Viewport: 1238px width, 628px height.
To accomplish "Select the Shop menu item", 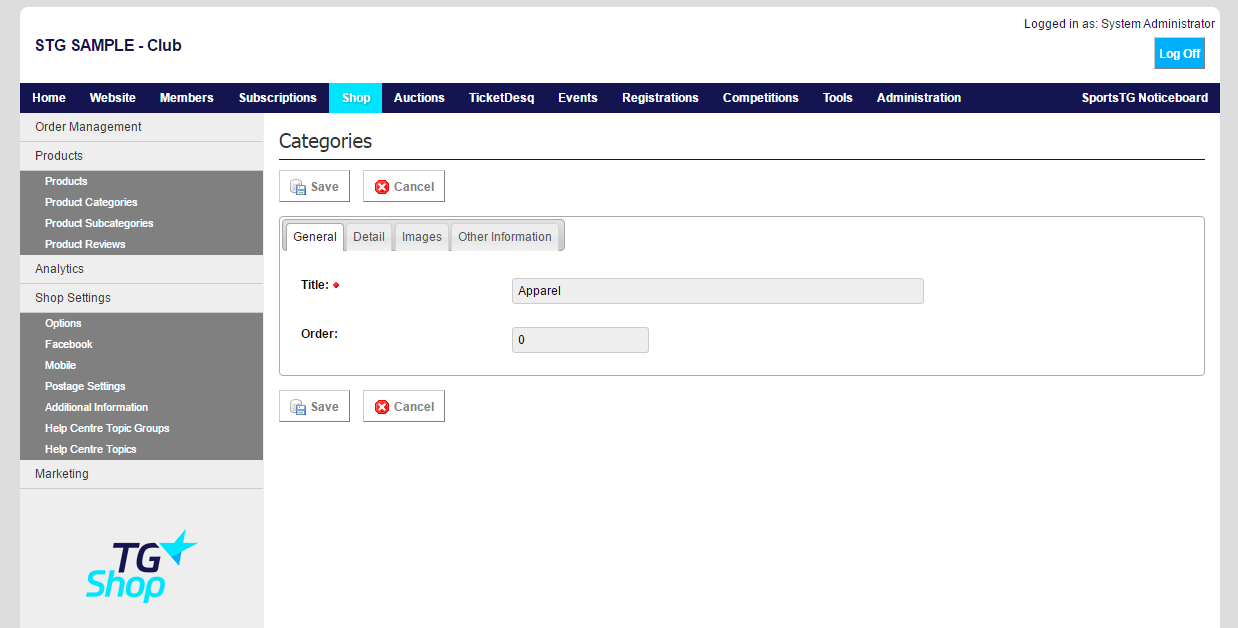I will 356,98.
